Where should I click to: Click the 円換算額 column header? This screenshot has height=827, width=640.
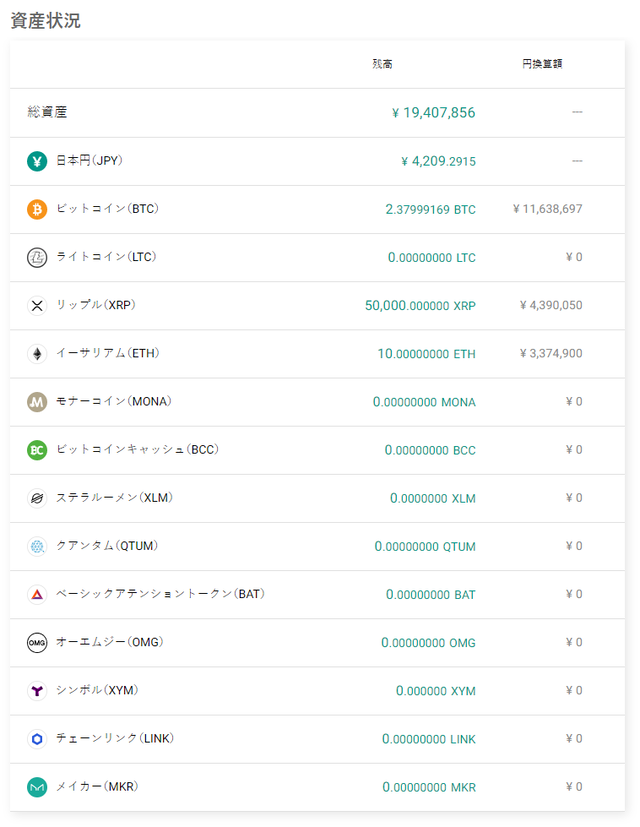point(542,64)
